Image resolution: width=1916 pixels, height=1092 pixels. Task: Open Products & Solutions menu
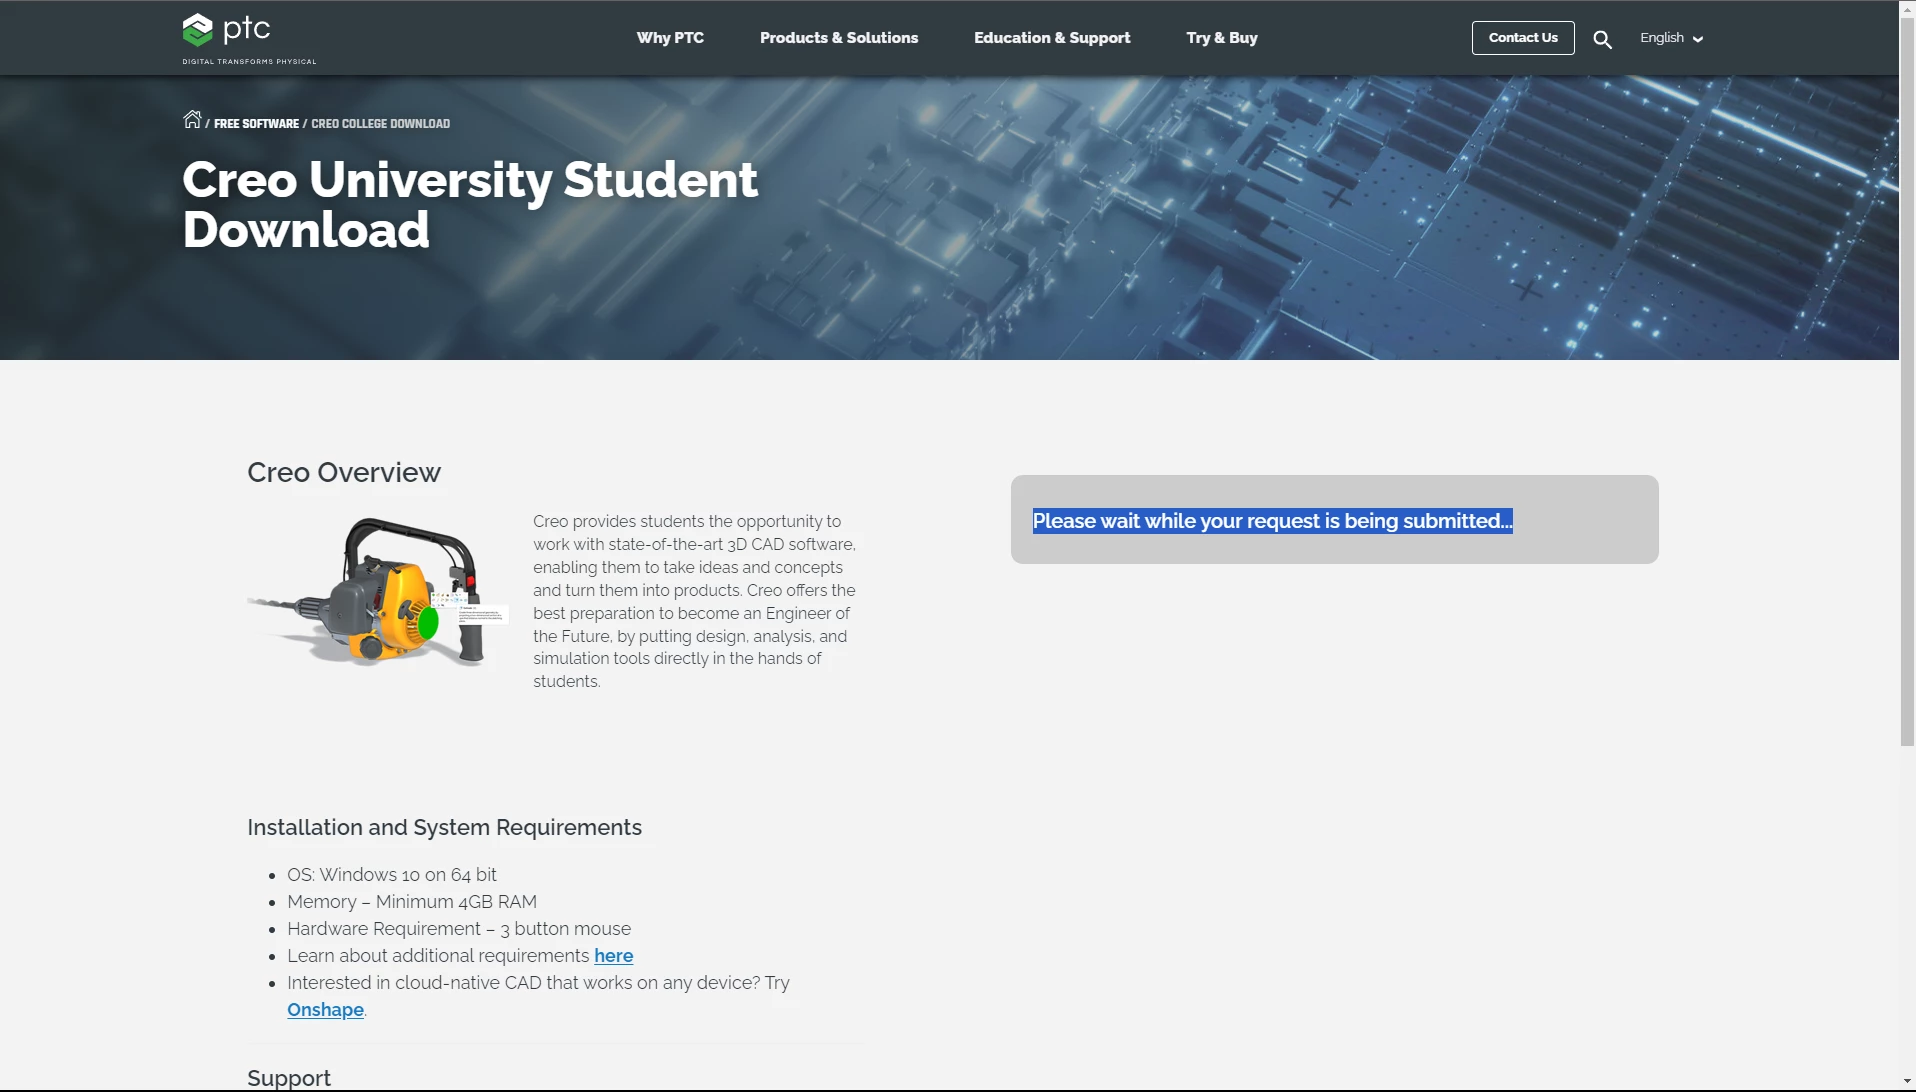(839, 38)
